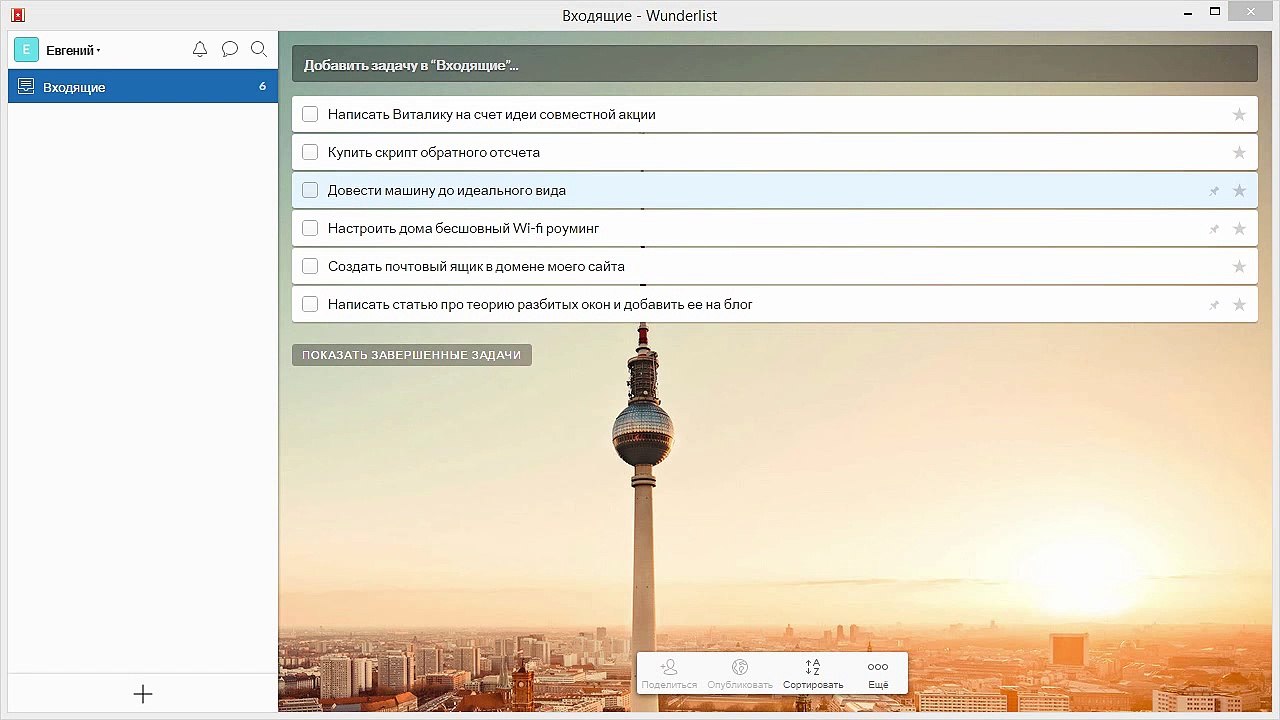The image size is (1280, 720).
Task: Open the Евгений account dropdown
Action: click(73, 50)
